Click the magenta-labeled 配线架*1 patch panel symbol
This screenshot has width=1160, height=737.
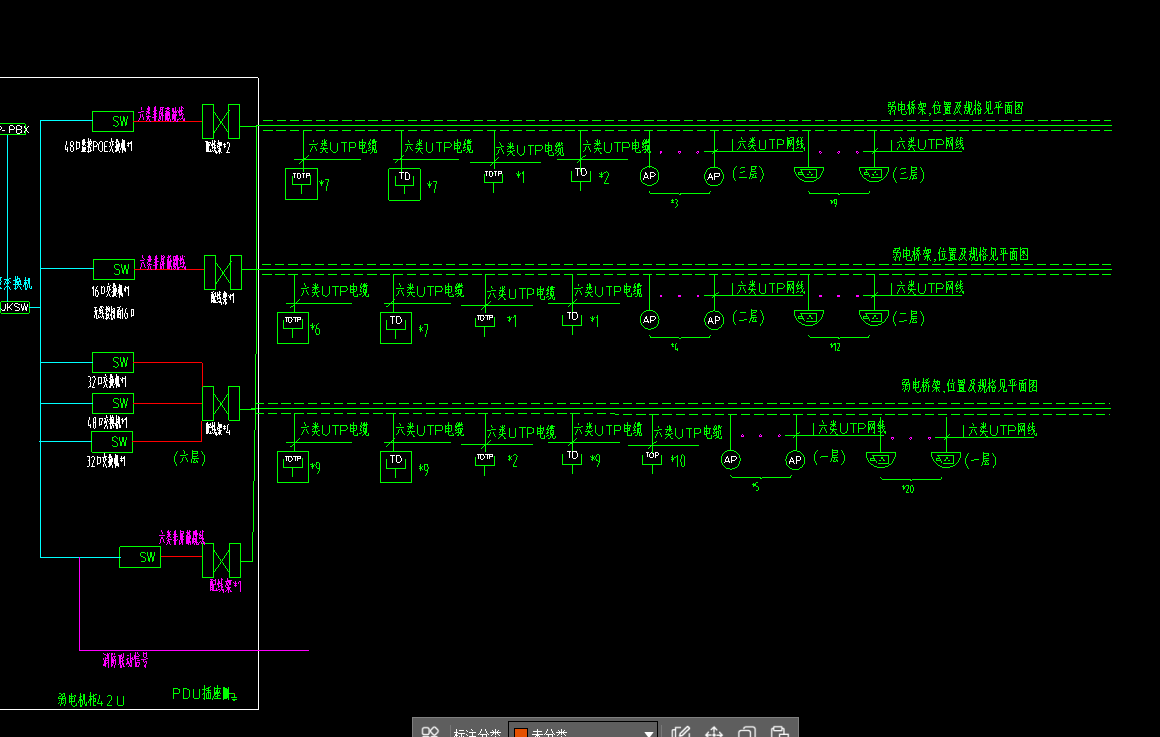tap(222, 560)
